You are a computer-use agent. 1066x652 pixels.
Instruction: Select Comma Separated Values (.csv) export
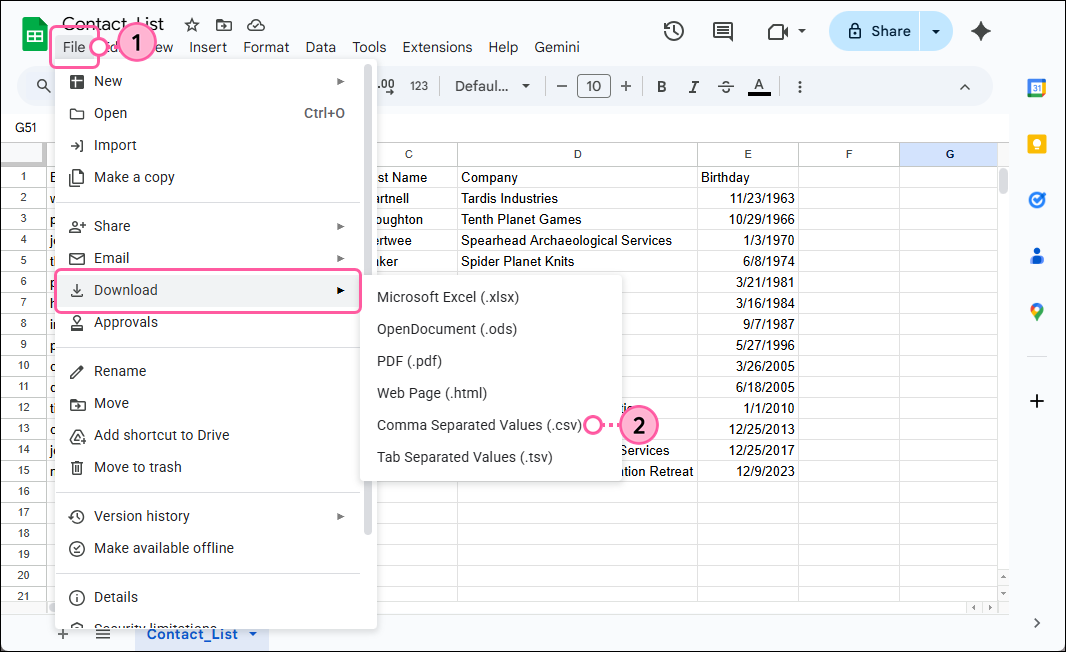[479, 424]
